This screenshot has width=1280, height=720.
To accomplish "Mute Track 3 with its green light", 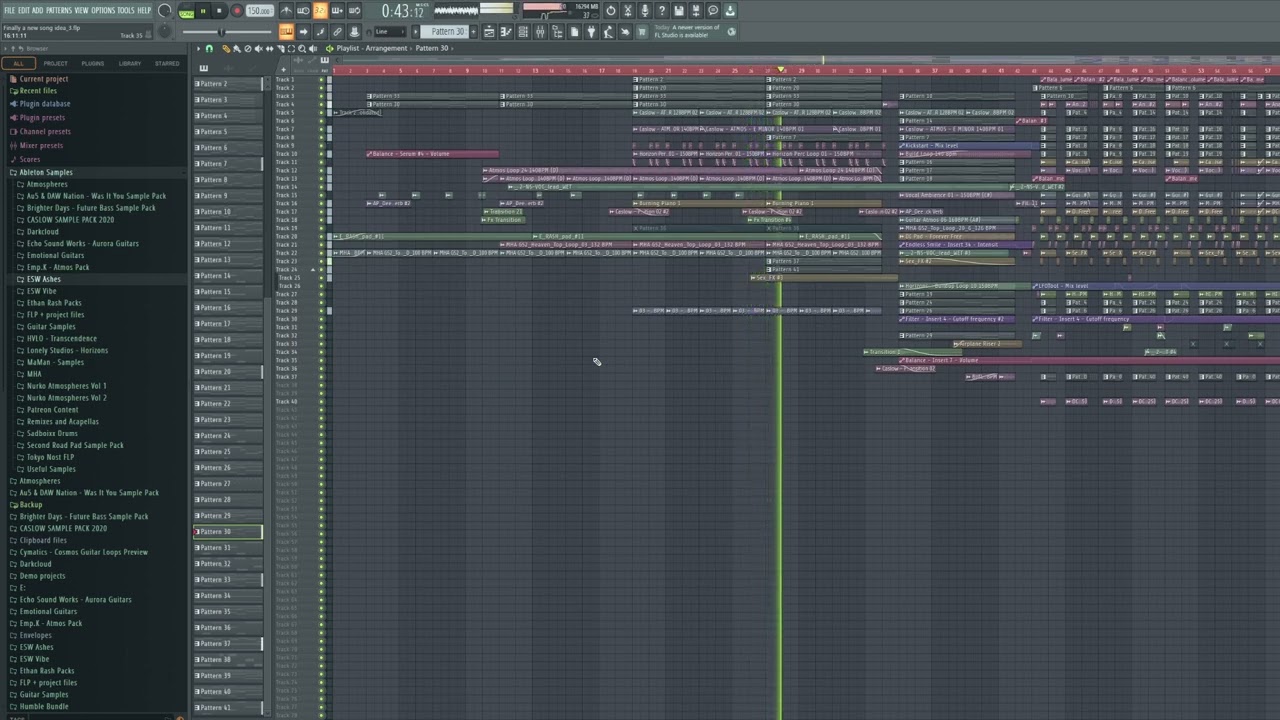I will 322,96.
